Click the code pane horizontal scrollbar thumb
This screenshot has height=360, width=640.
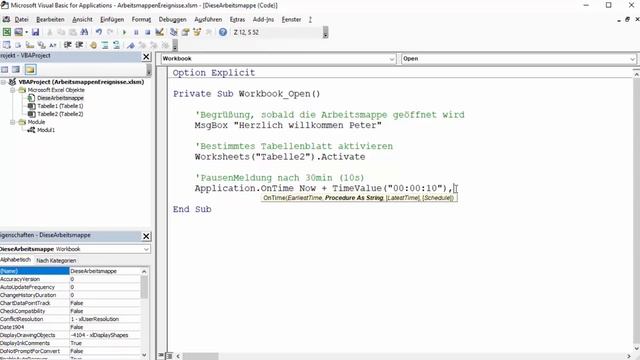(x=200, y=356)
